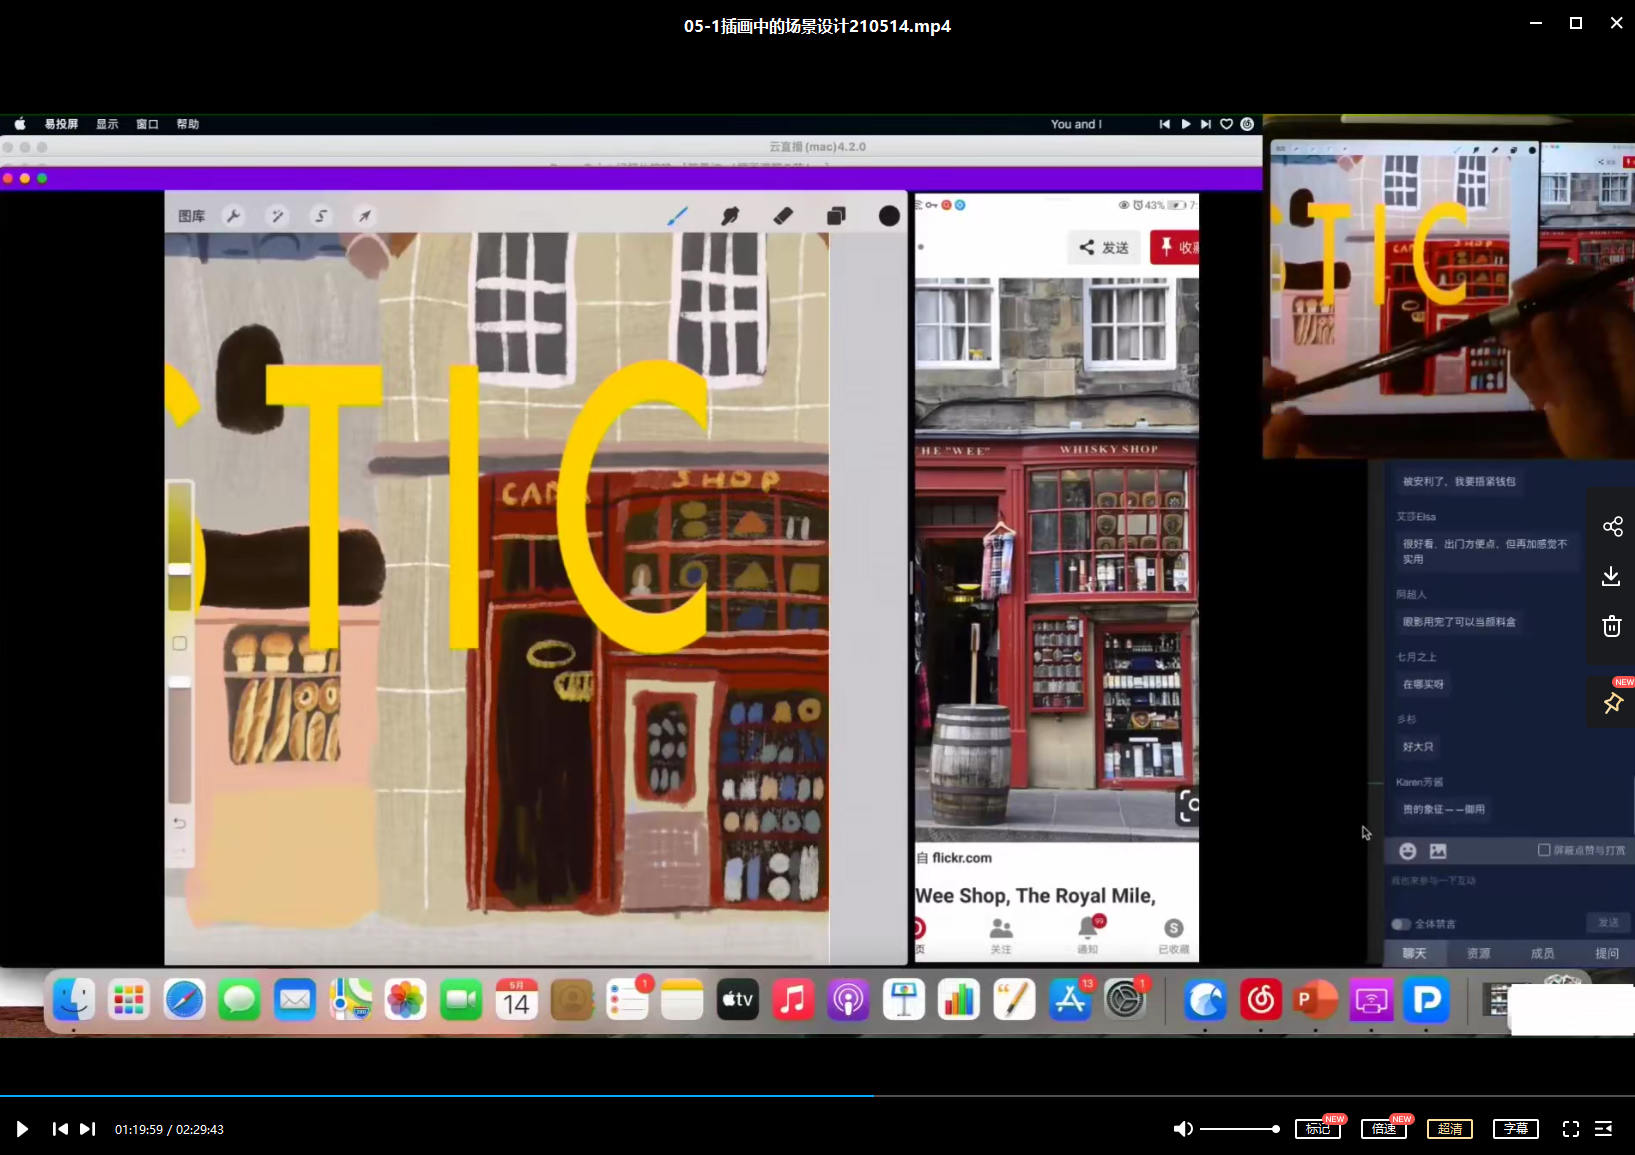Screen dimensions: 1635x1155
Task: Open the 窗口 menu in menu bar
Action: [147, 124]
